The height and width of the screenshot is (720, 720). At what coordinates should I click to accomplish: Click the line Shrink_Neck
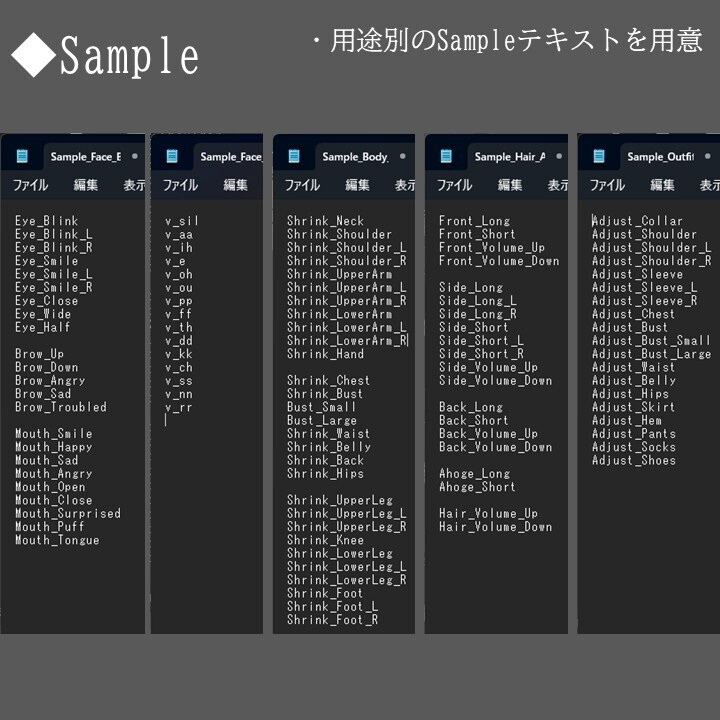pos(326,221)
